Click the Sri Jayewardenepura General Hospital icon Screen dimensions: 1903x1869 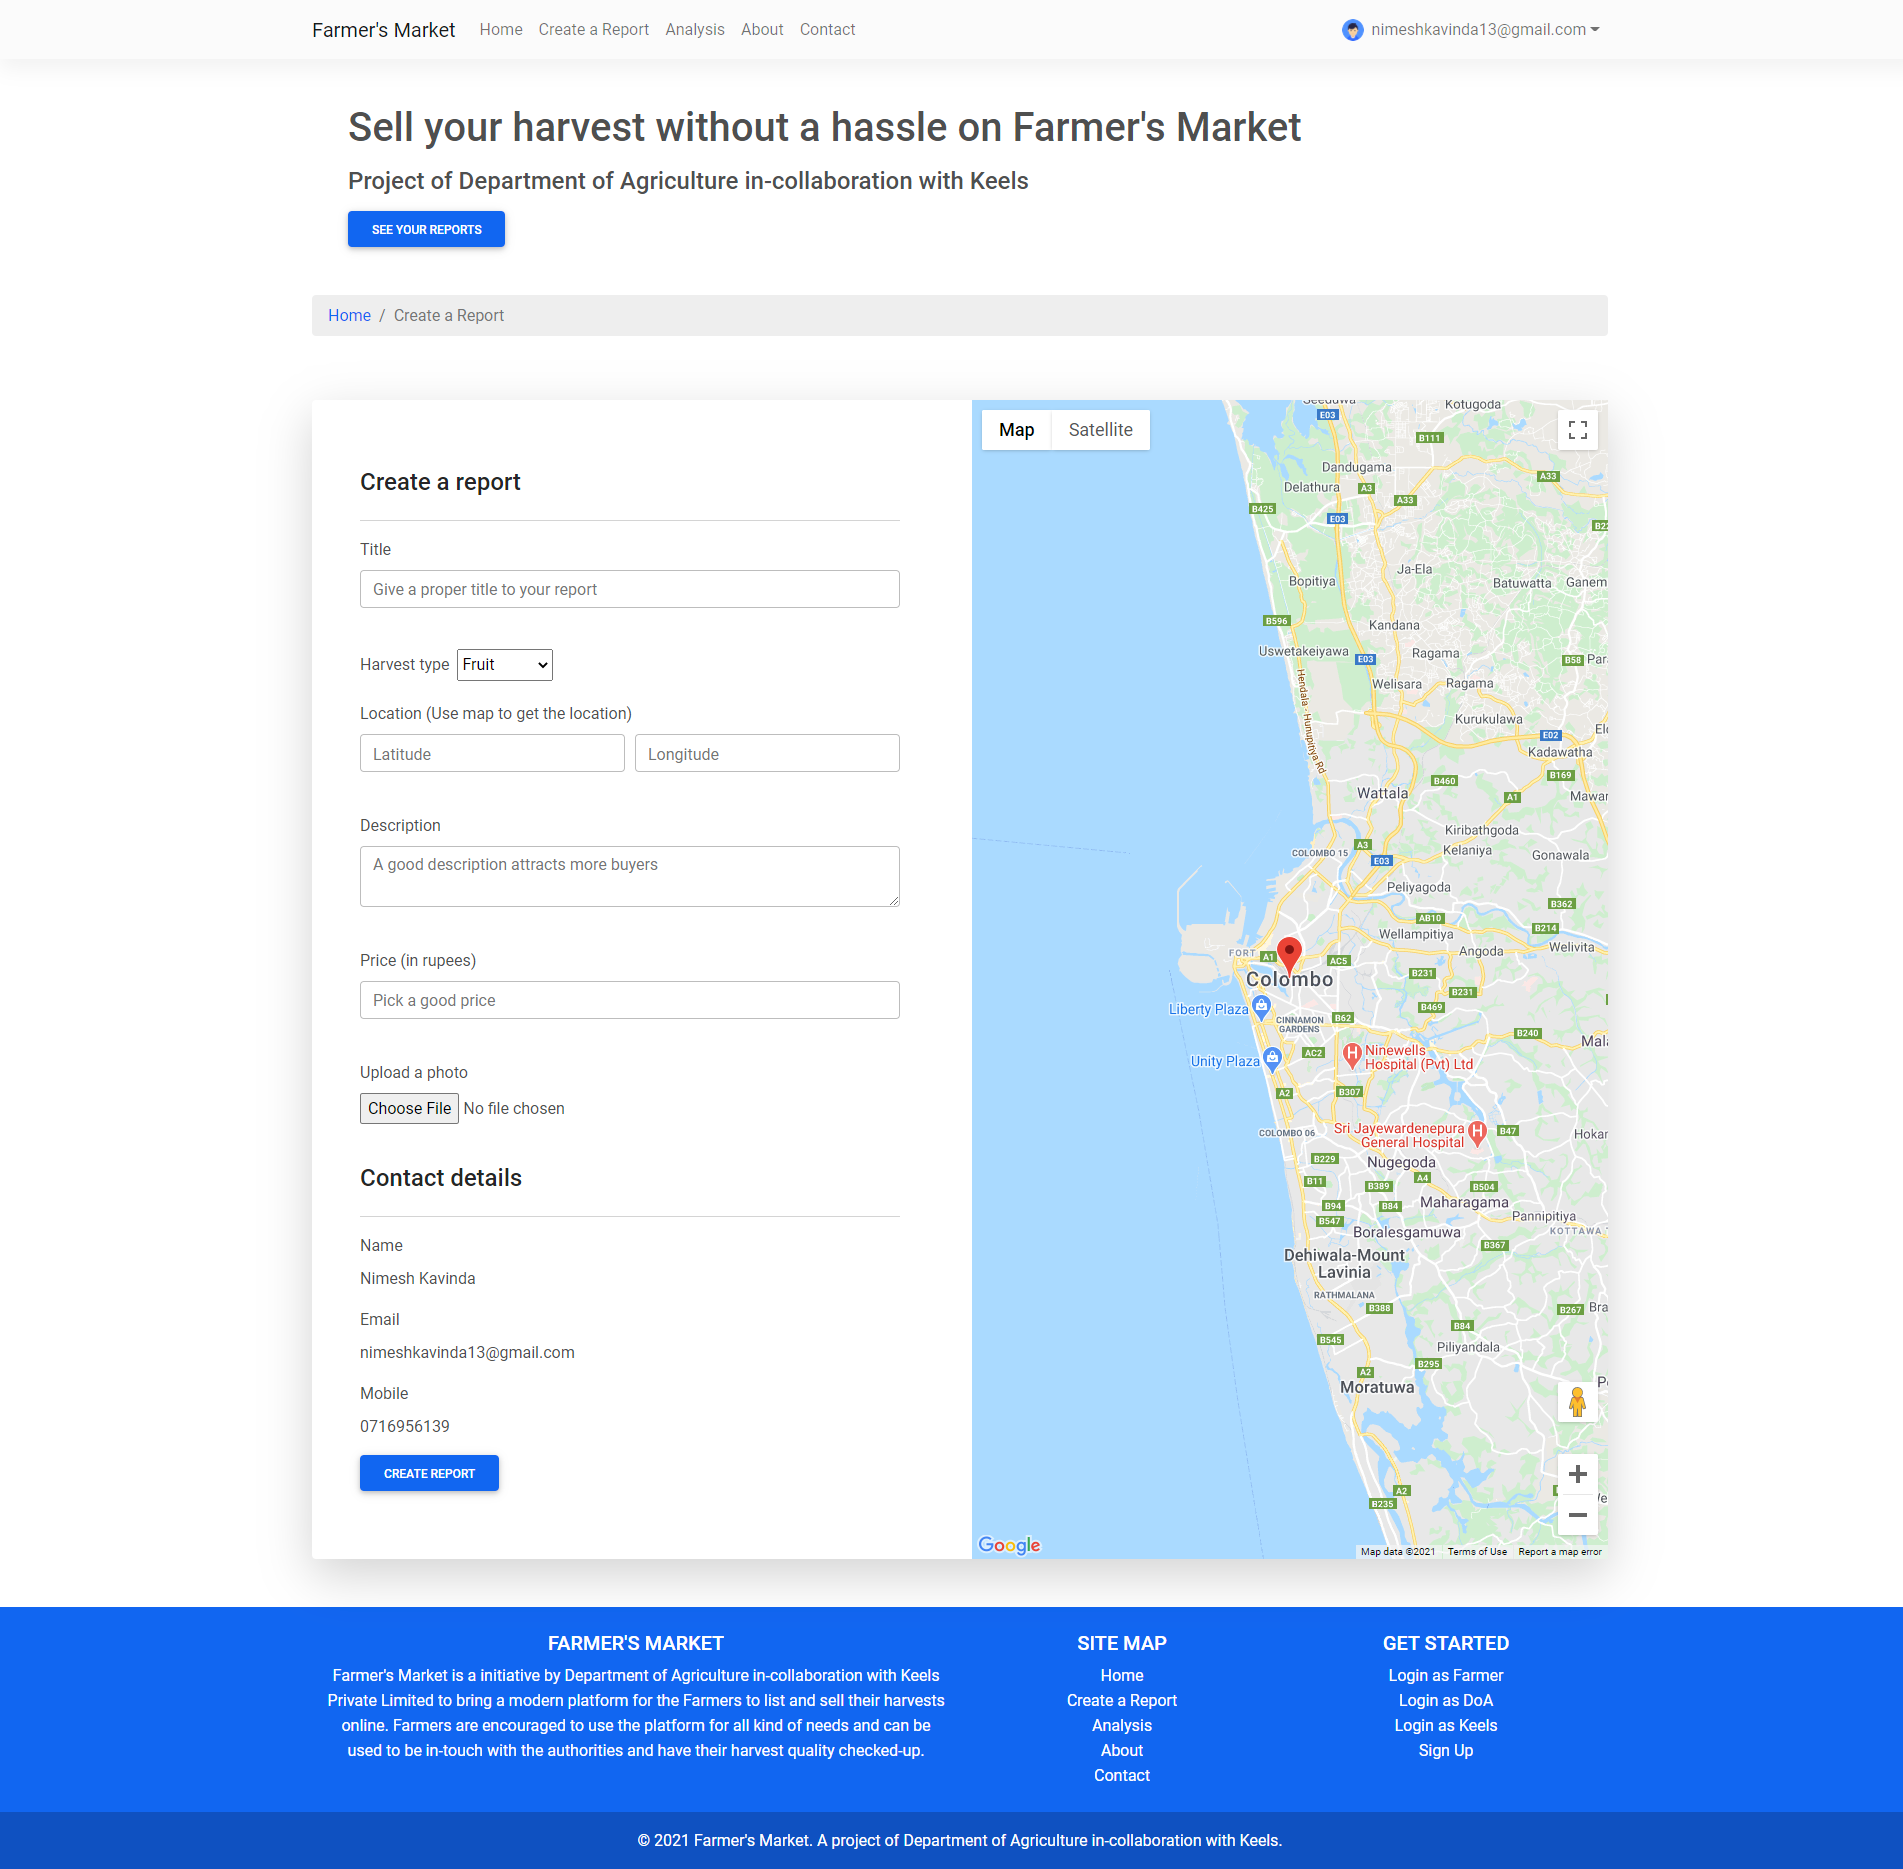pos(1477,1132)
